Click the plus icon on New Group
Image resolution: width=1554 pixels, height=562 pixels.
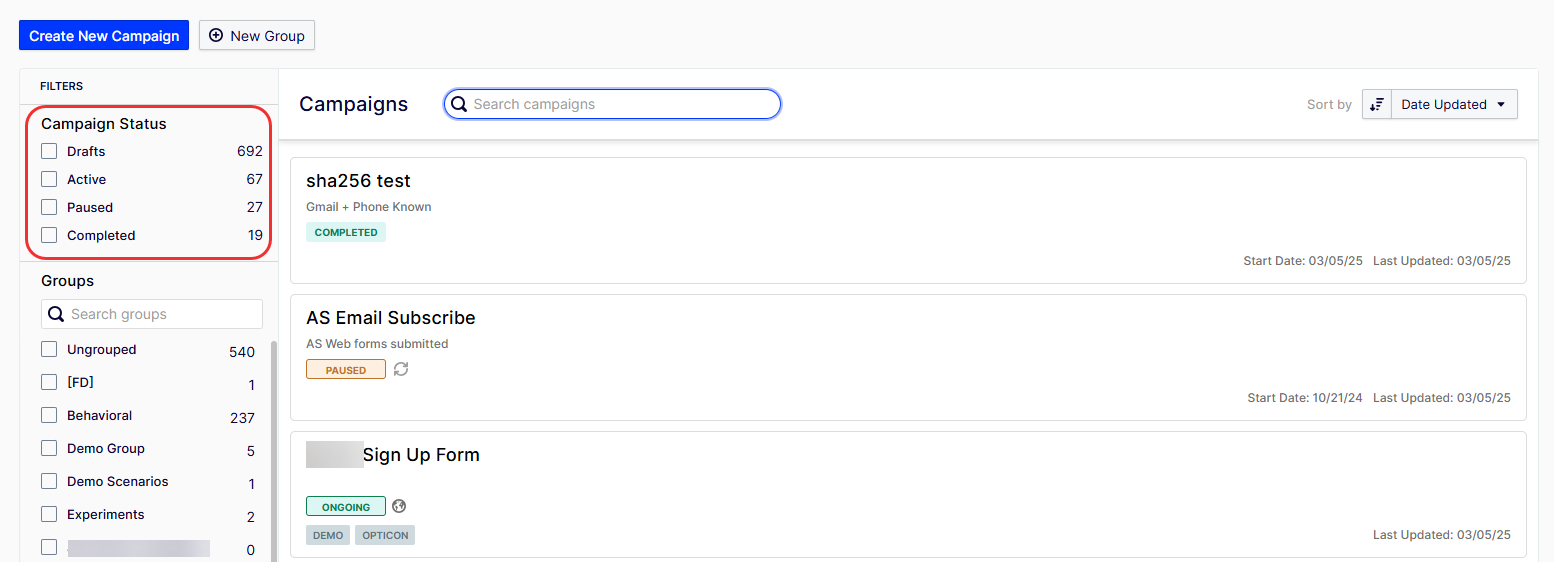click(x=216, y=36)
